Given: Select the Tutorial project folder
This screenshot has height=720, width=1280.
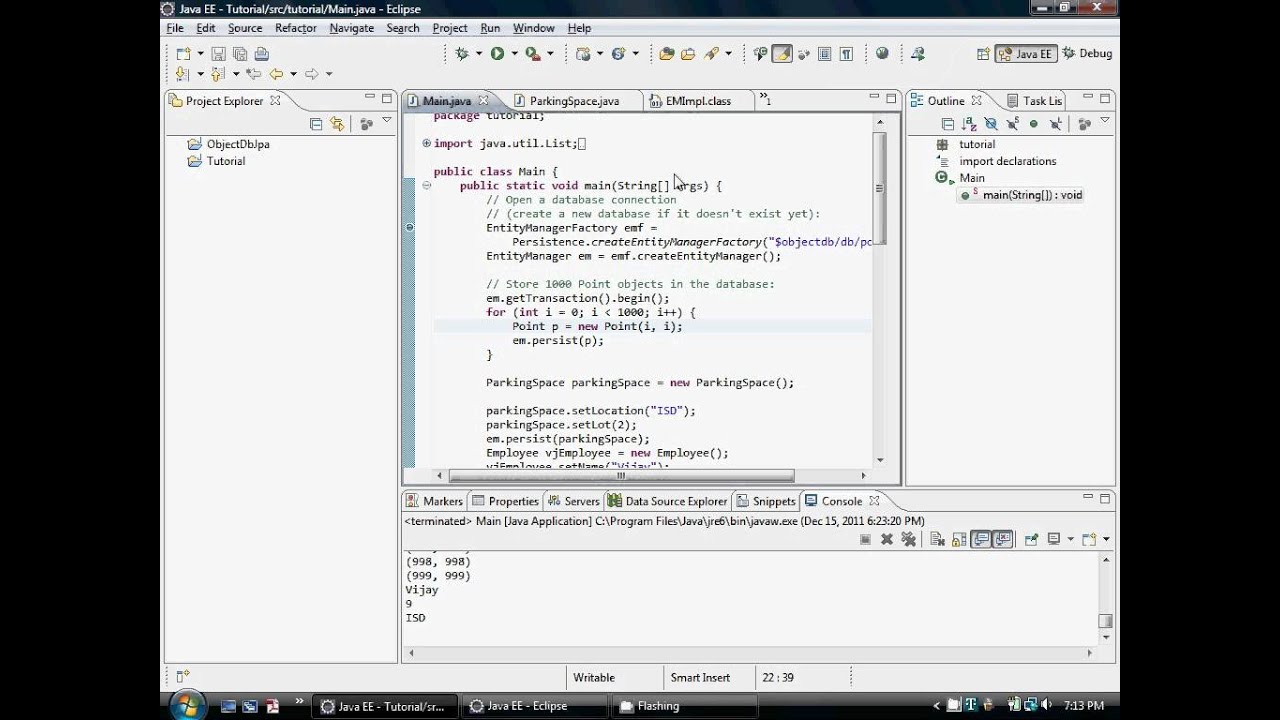Looking at the screenshot, I should [x=216, y=161].
